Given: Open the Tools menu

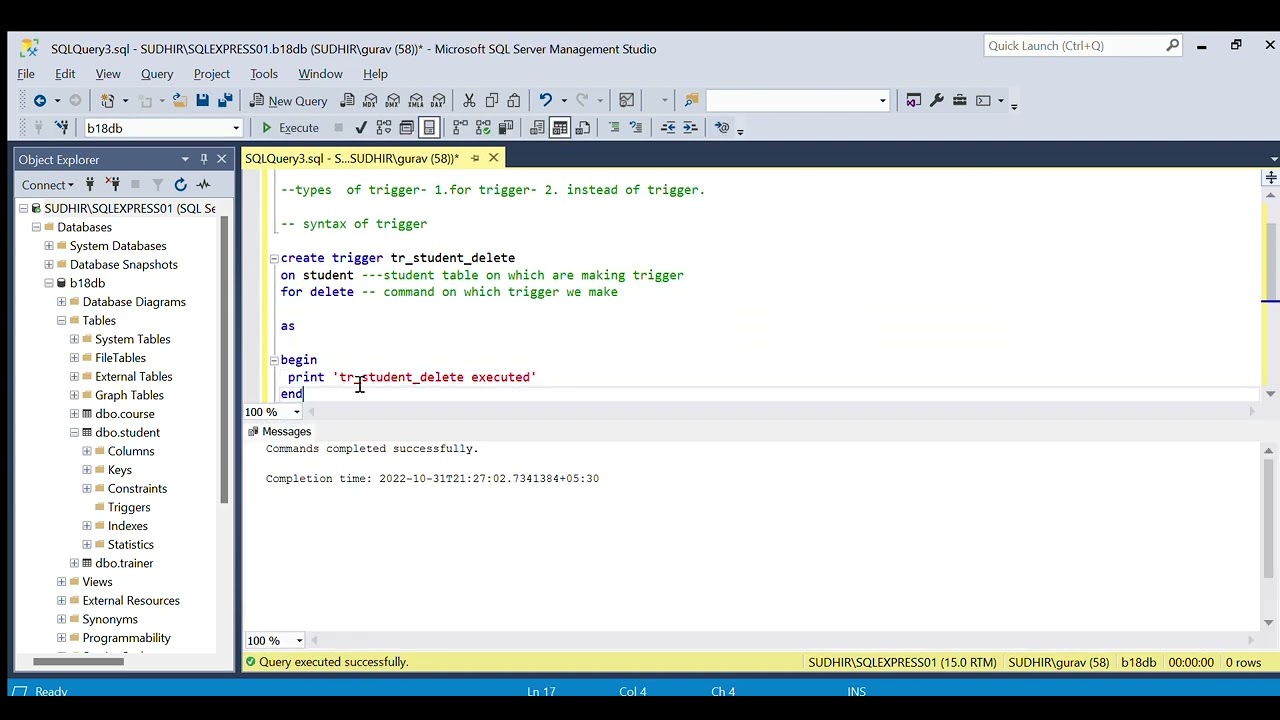Looking at the screenshot, I should (x=264, y=74).
